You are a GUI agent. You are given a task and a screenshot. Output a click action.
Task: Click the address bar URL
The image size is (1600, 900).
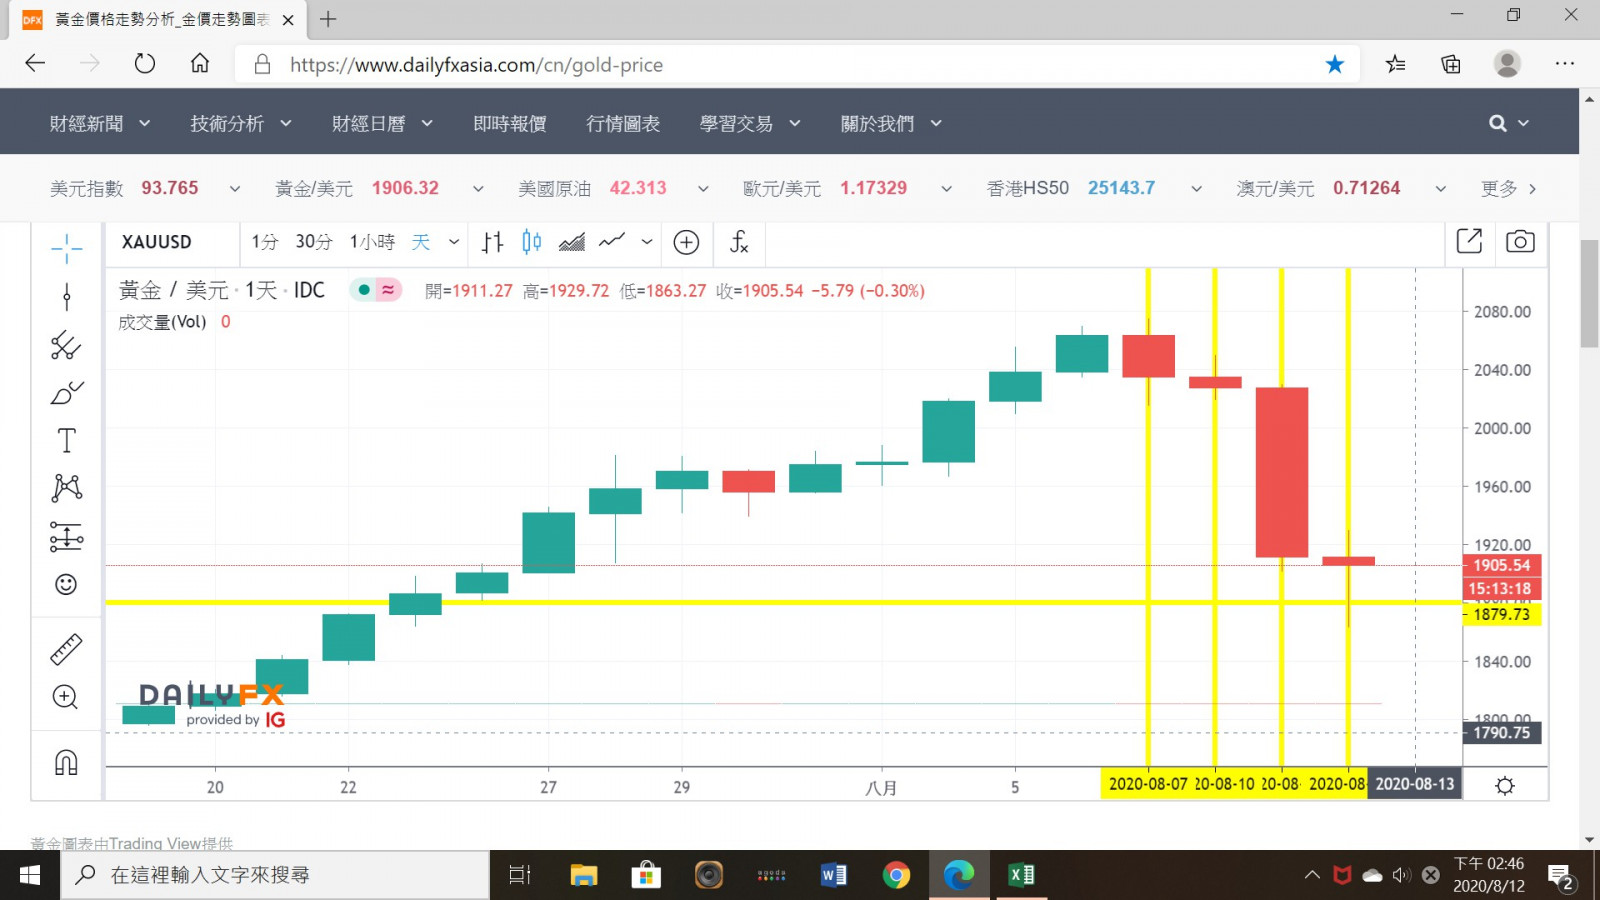476,65
